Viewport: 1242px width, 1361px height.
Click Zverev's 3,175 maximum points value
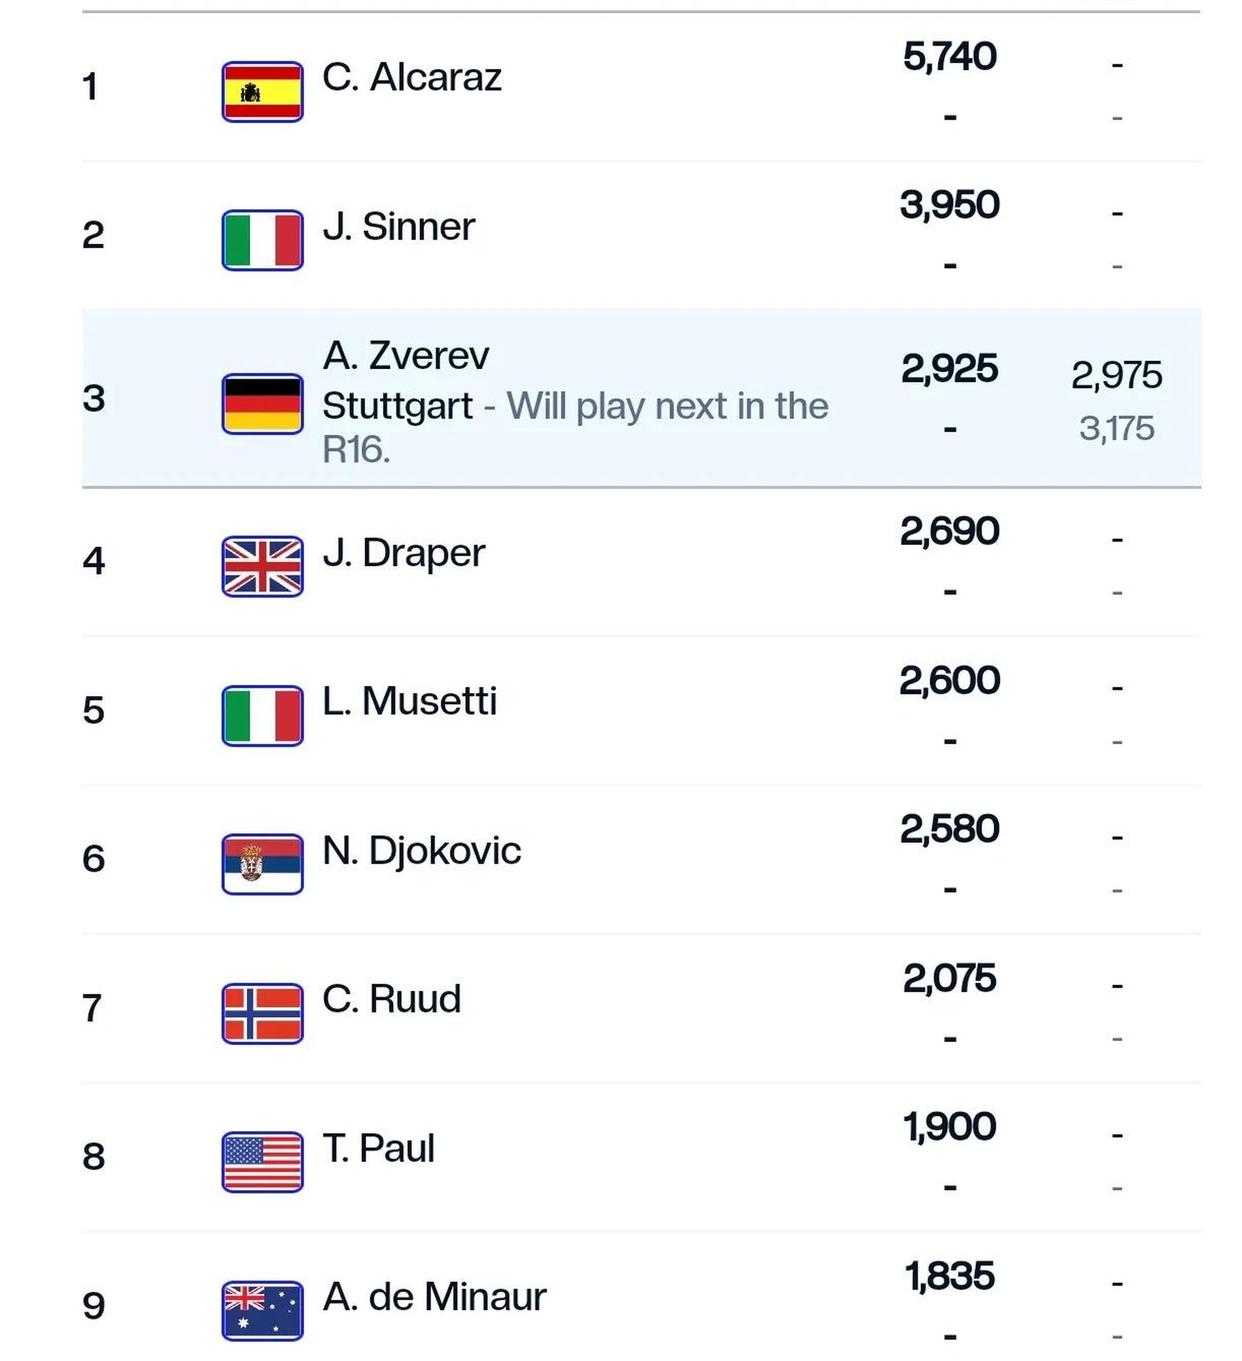[1116, 428]
